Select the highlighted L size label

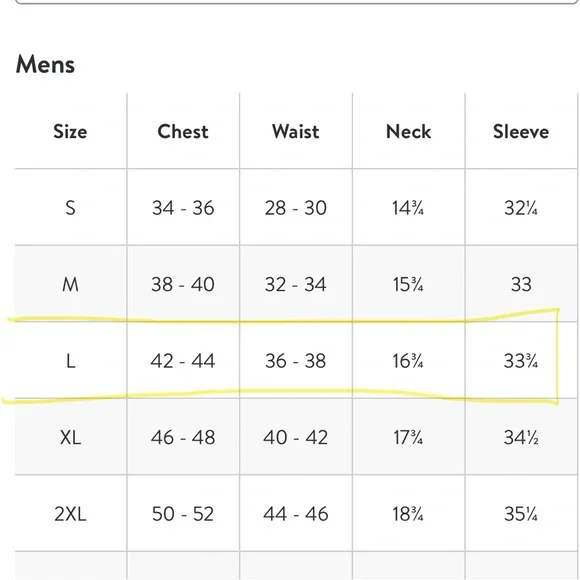tap(70, 361)
